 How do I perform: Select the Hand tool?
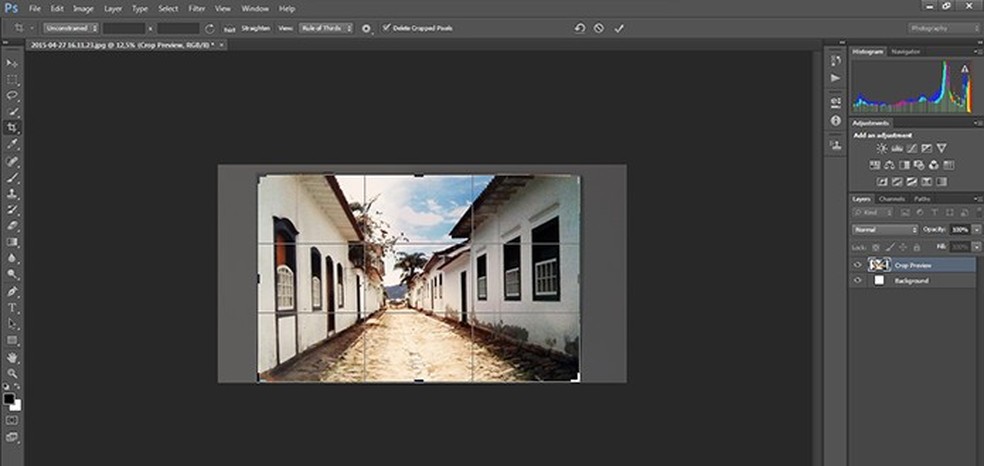[12, 357]
